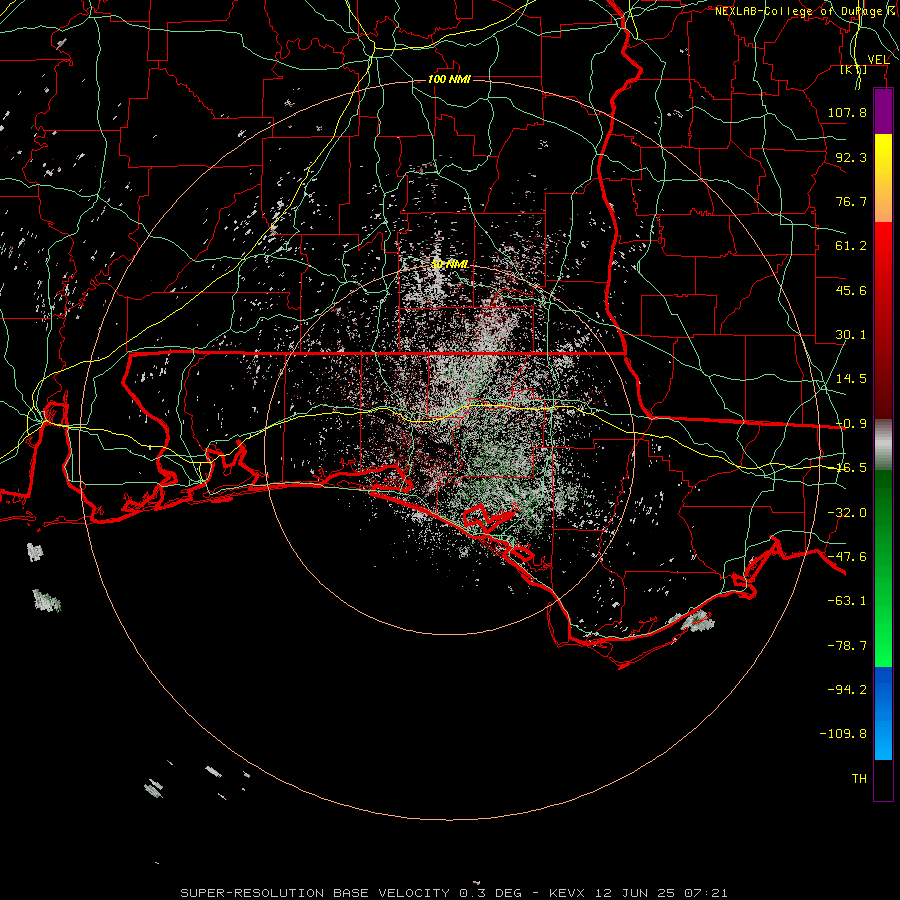The width and height of the screenshot is (900, 900).
Task: Select the -94.2 legend value
Action: [x=847, y=690]
